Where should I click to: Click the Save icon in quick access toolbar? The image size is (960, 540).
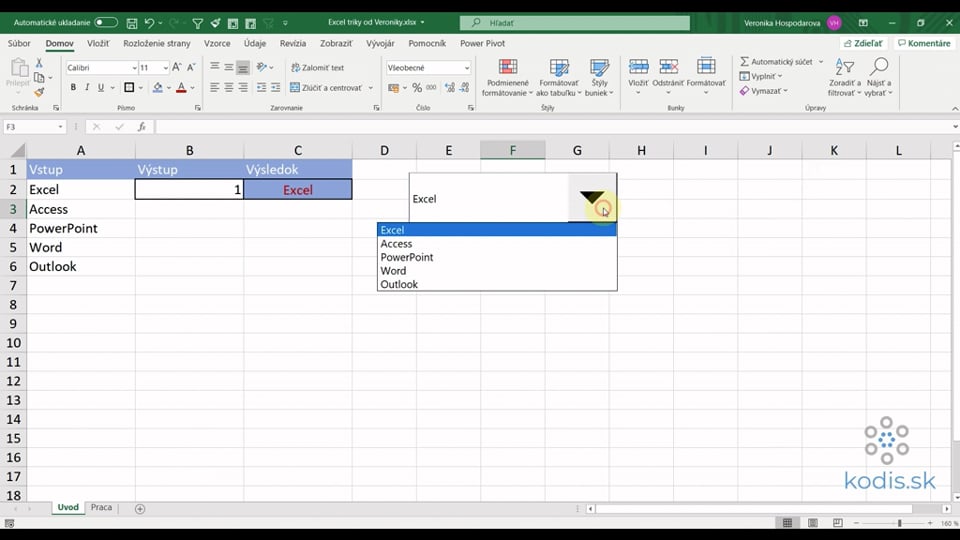coord(132,23)
